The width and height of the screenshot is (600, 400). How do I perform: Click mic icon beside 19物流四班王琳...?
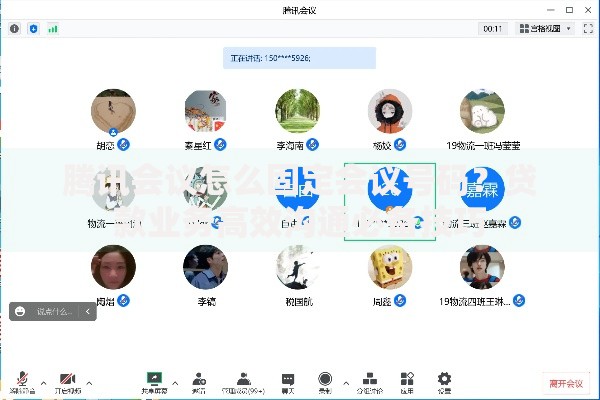tap(519, 300)
